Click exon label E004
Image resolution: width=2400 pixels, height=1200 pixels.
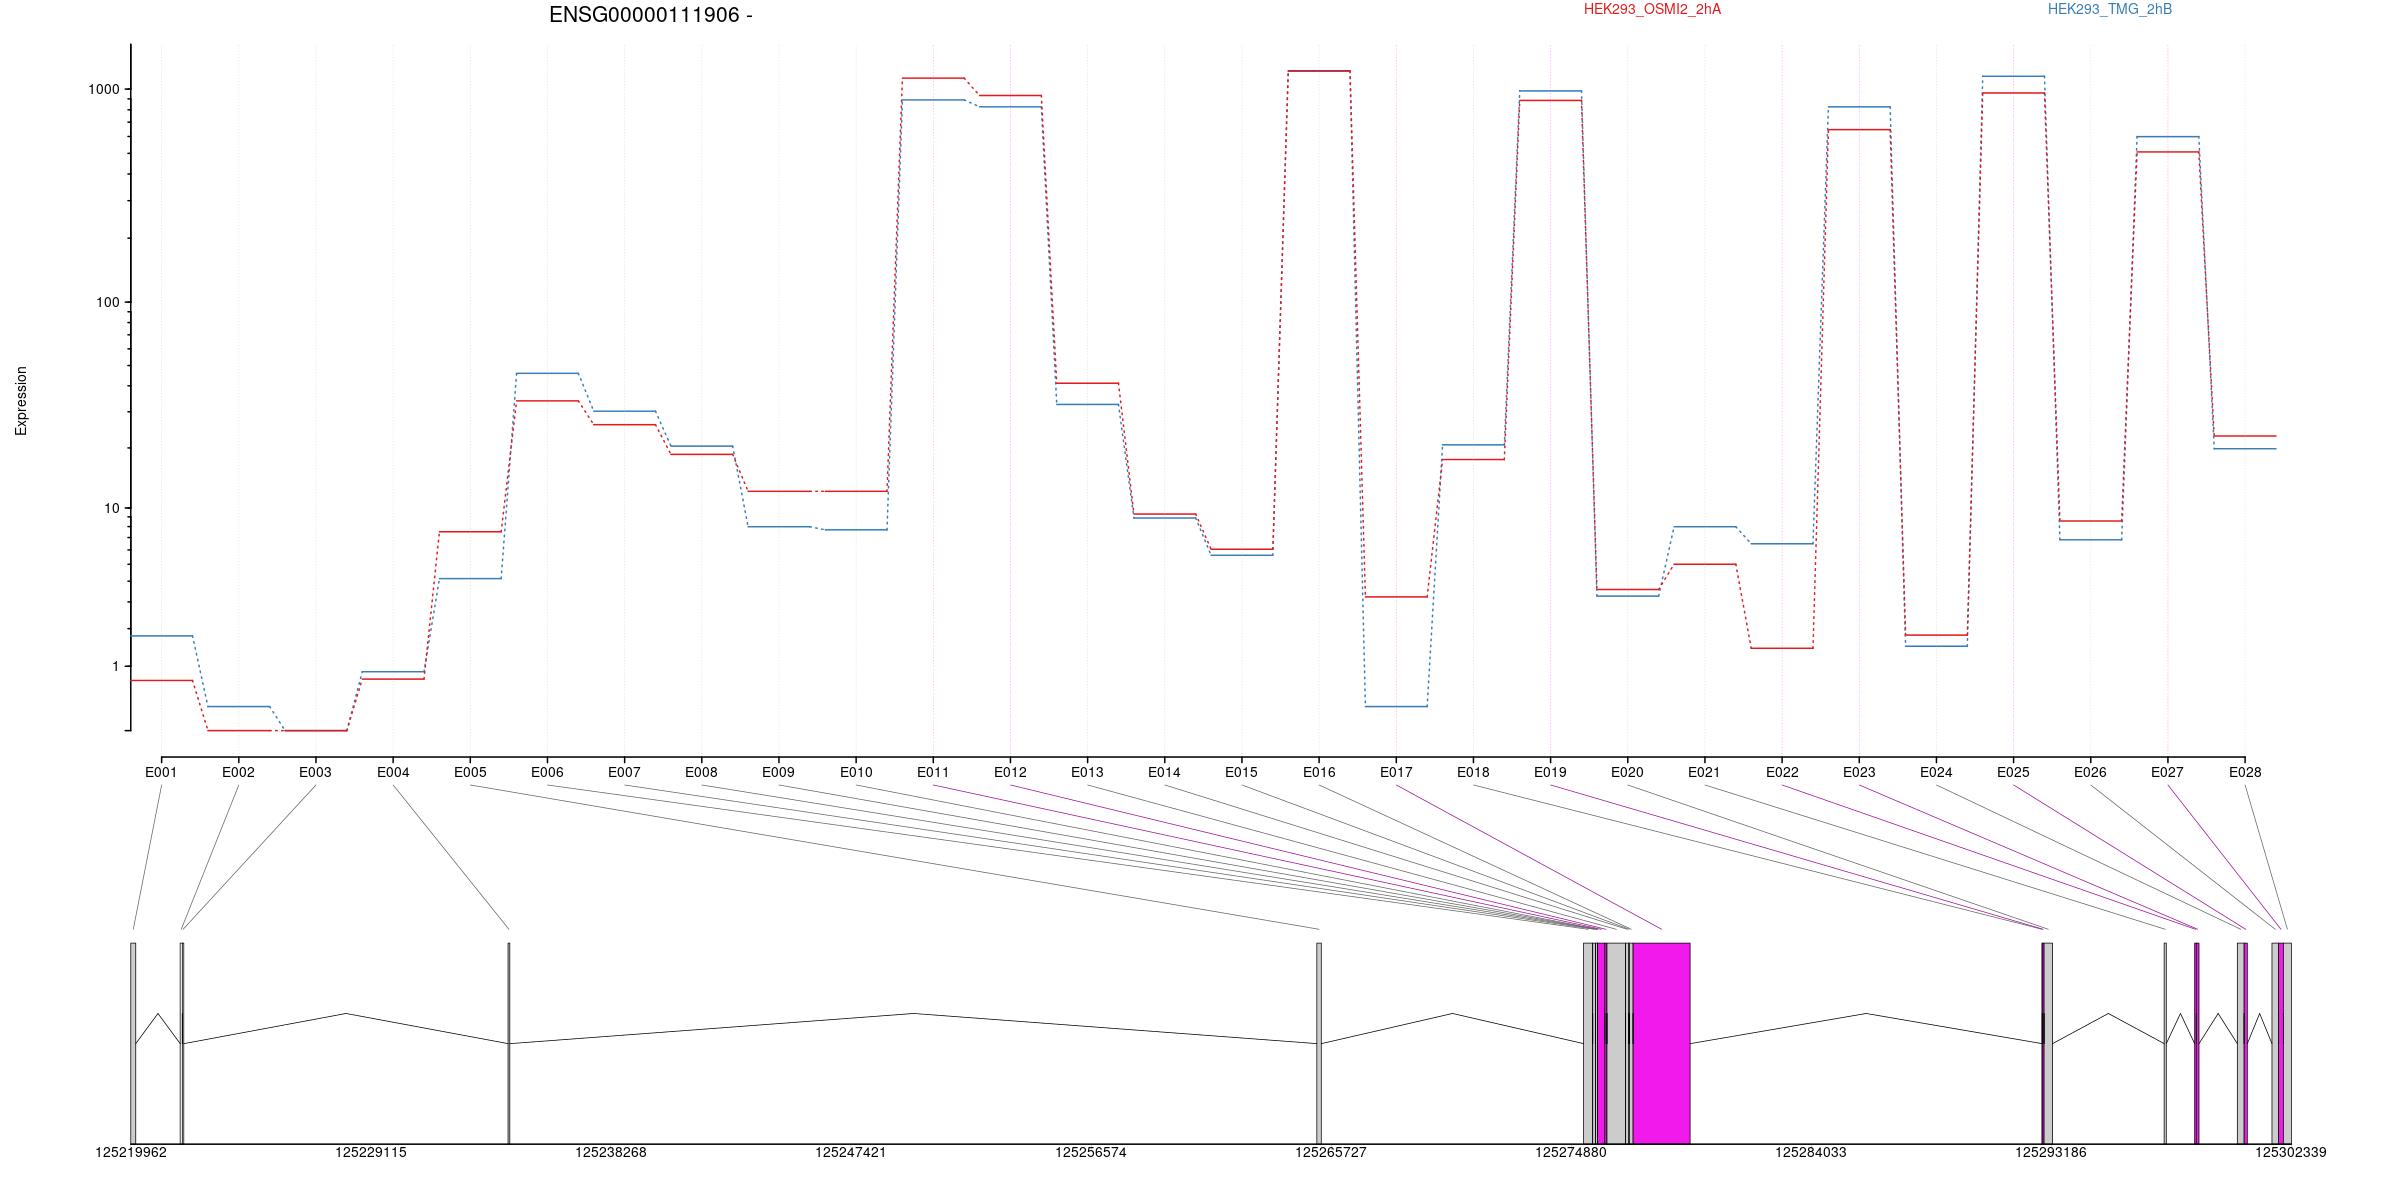pyautogui.click(x=393, y=772)
